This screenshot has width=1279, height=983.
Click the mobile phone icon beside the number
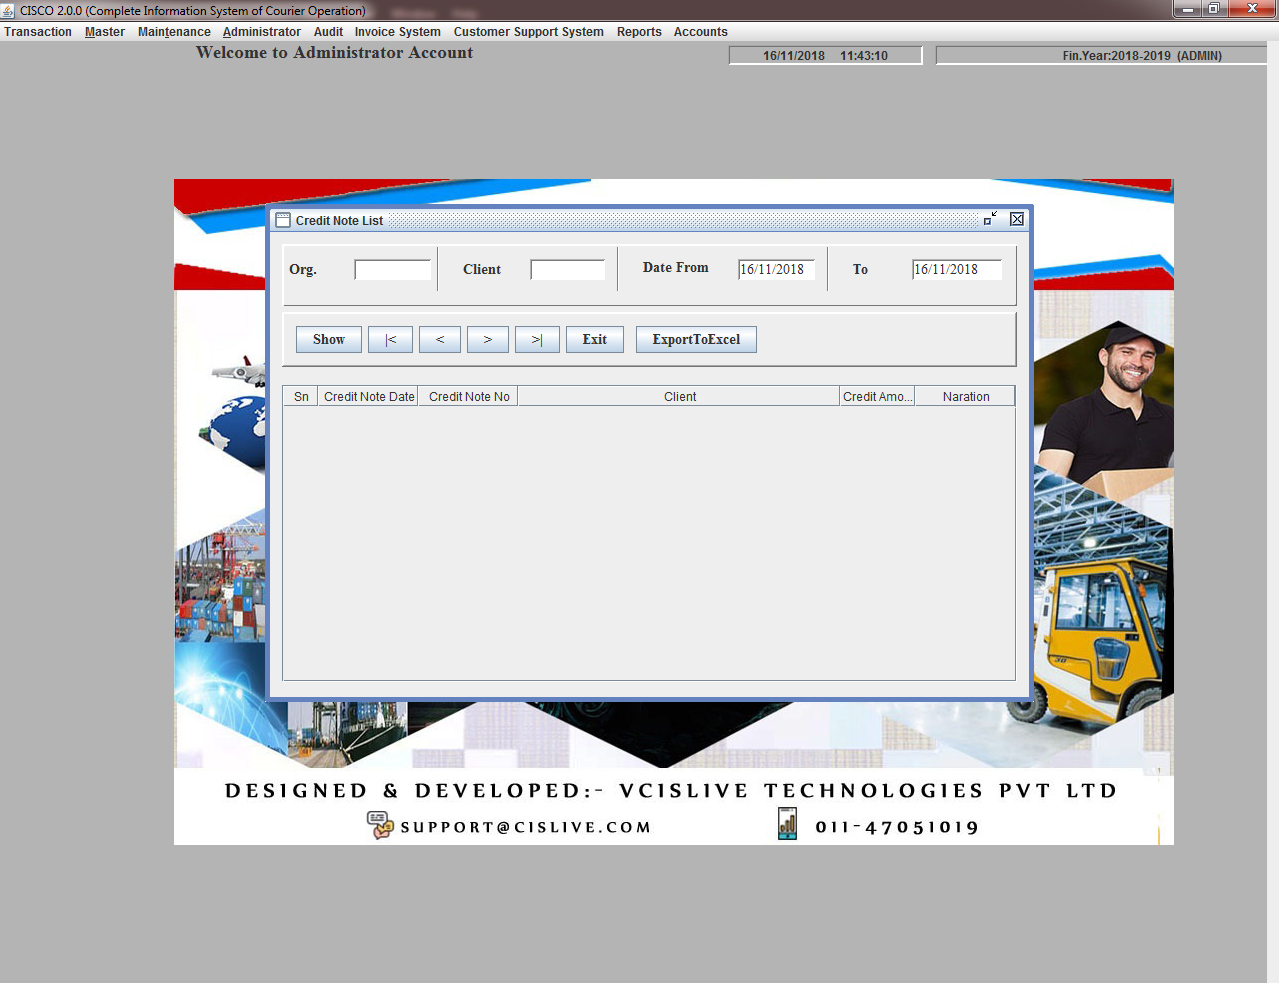[x=788, y=824]
